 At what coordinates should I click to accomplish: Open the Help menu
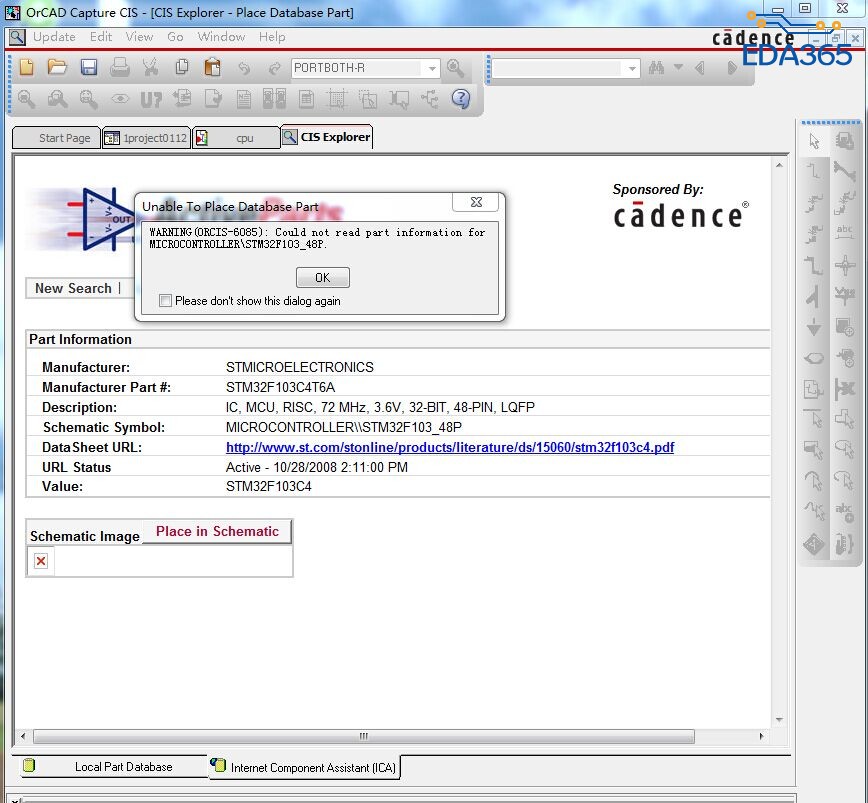272,37
